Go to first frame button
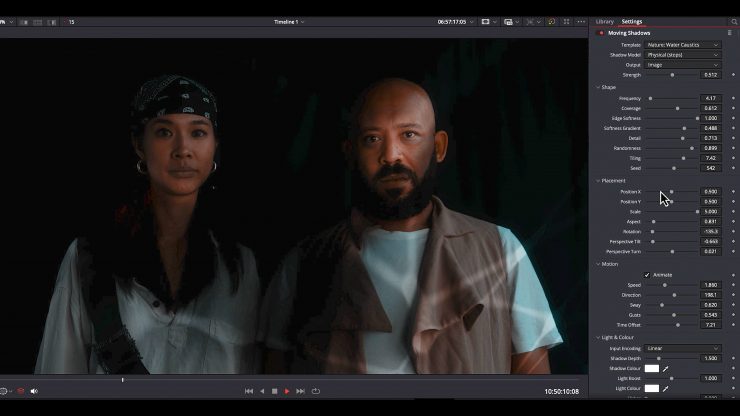The image size is (740, 416). tap(249, 391)
